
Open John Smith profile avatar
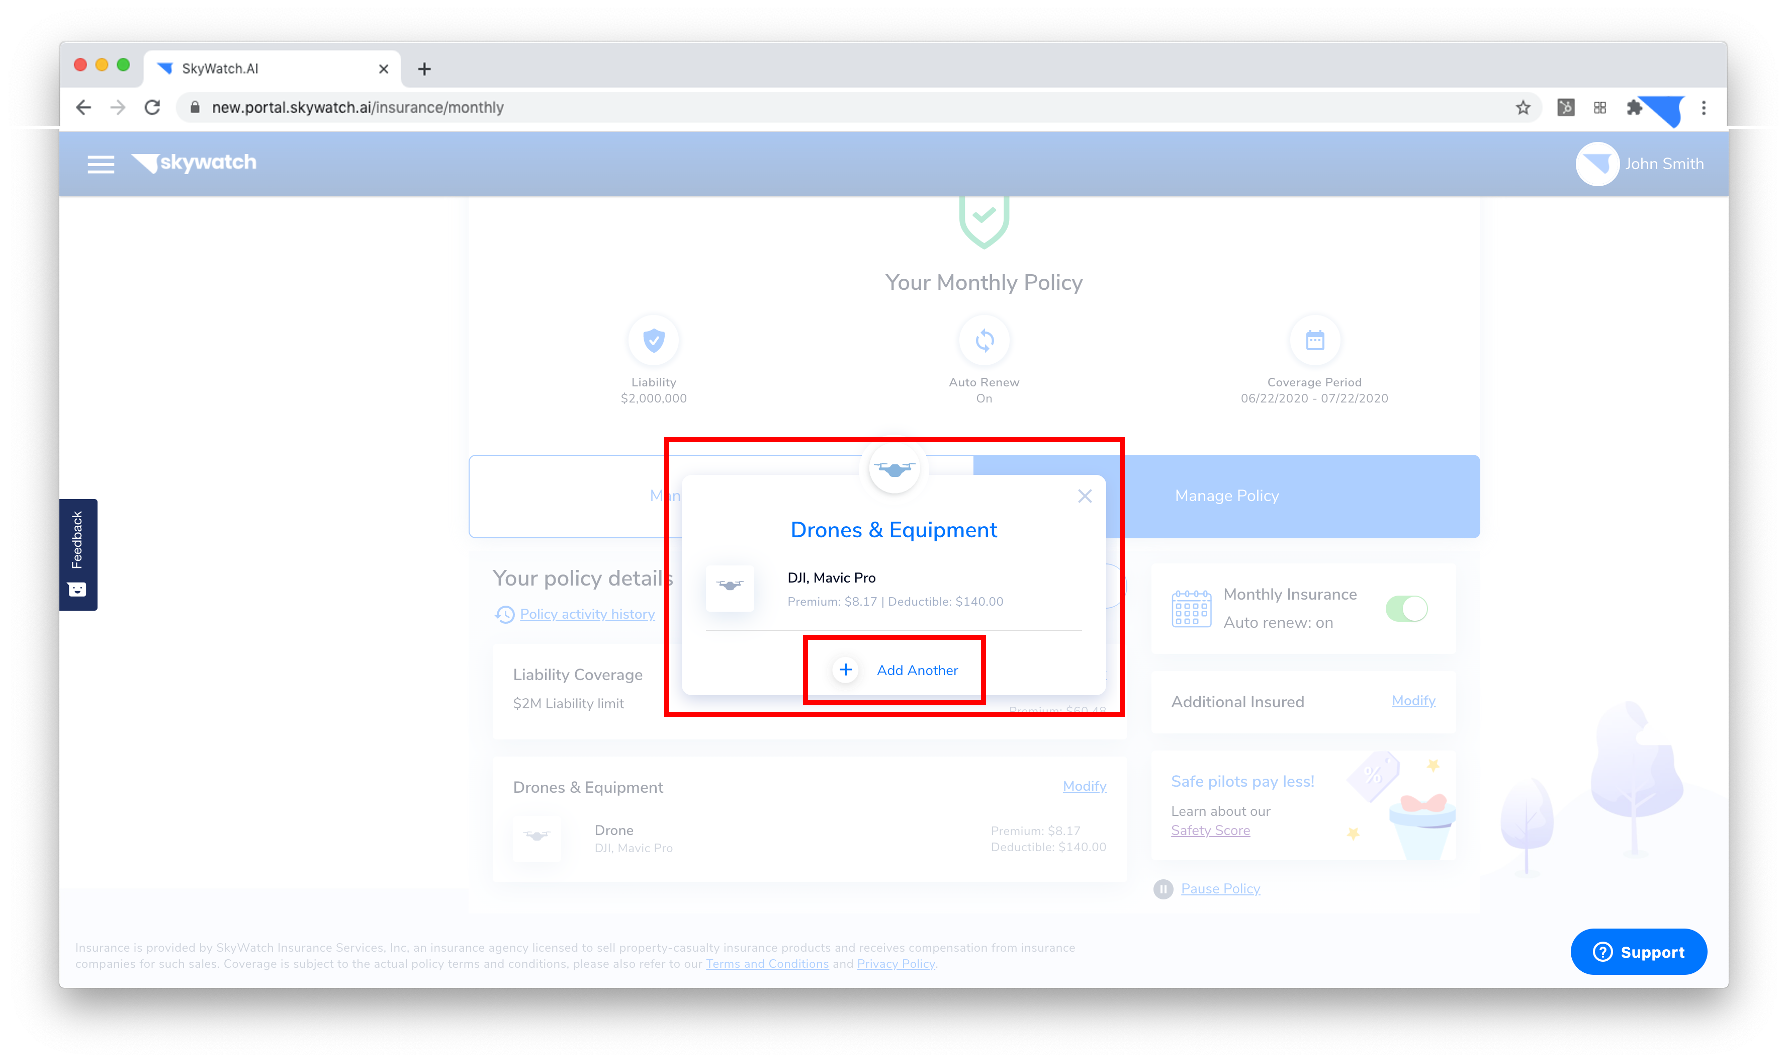tap(1597, 164)
